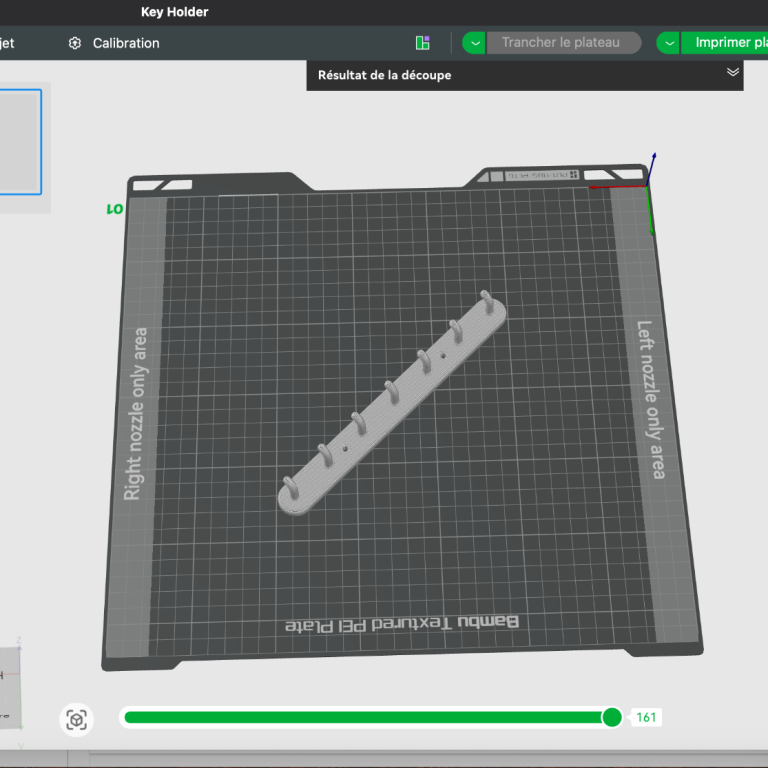The height and width of the screenshot is (768, 768).
Task: Click the Left nozzle only area strip
Action: tap(650, 398)
